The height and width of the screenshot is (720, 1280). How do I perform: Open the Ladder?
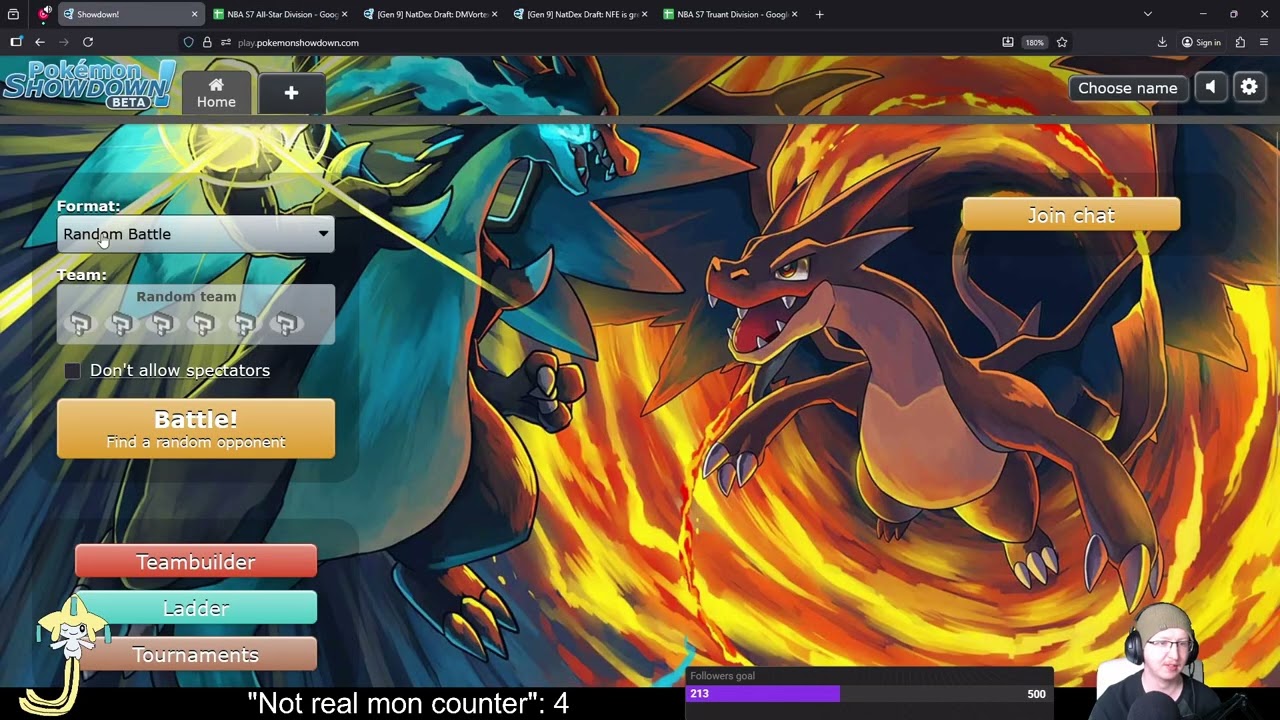pyautogui.click(x=195, y=608)
